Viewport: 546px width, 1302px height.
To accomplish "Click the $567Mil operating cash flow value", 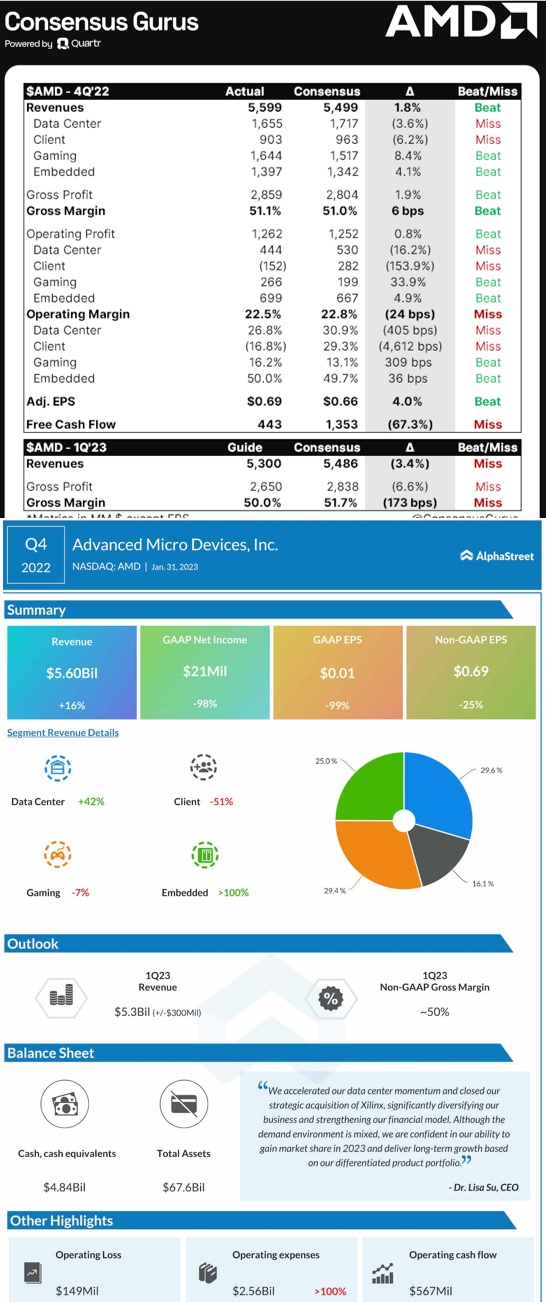I will 431,1291.
